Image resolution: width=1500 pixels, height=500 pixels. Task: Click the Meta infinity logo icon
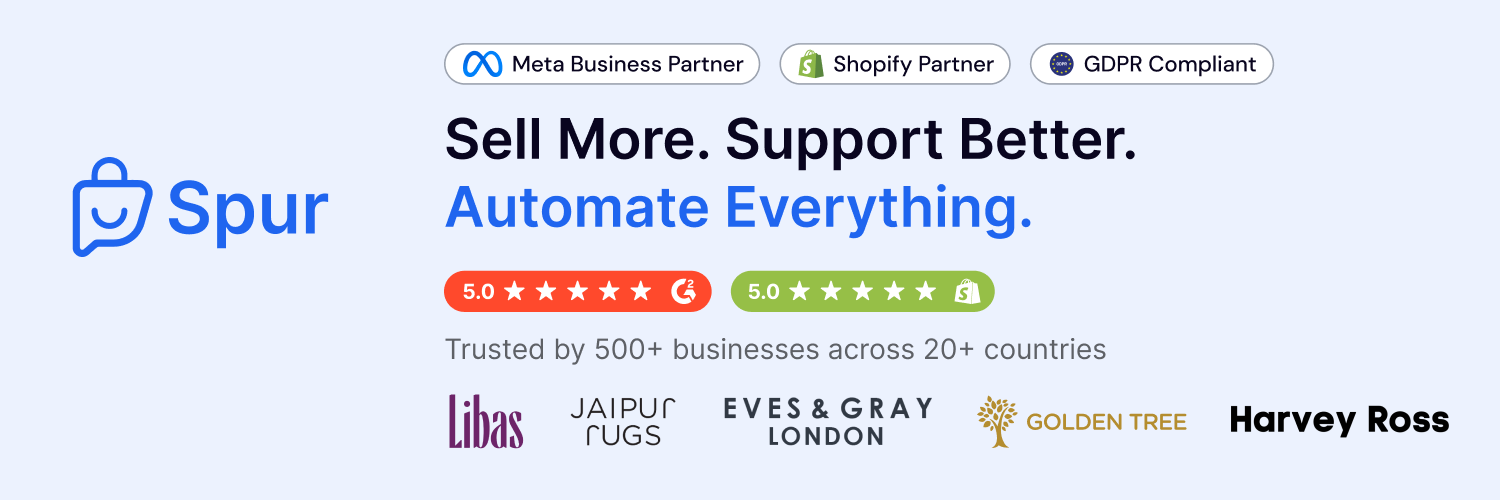(482, 64)
